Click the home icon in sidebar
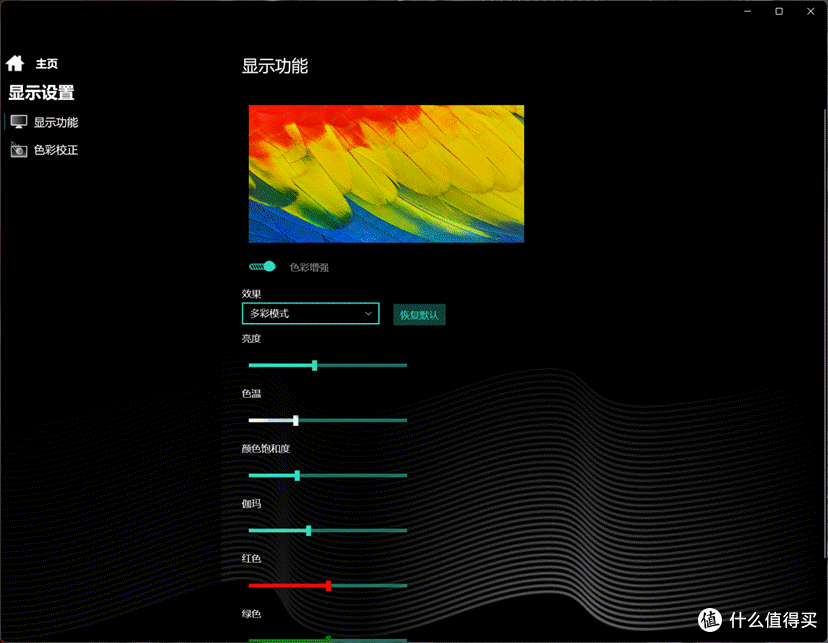This screenshot has width=828, height=643. click(15, 63)
